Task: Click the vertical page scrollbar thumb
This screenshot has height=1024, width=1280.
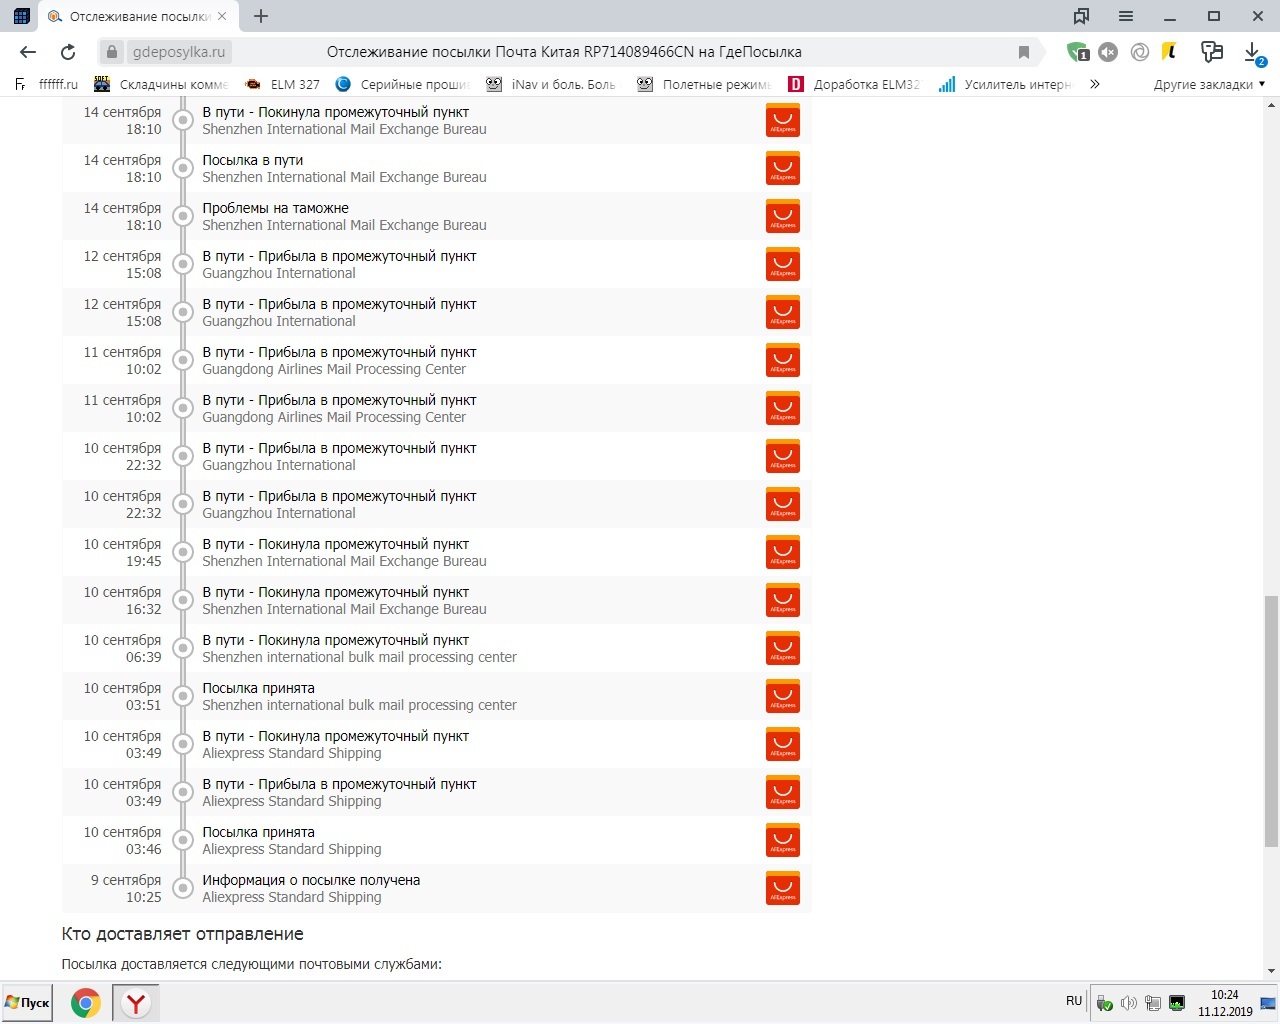Action: tap(1271, 721)
